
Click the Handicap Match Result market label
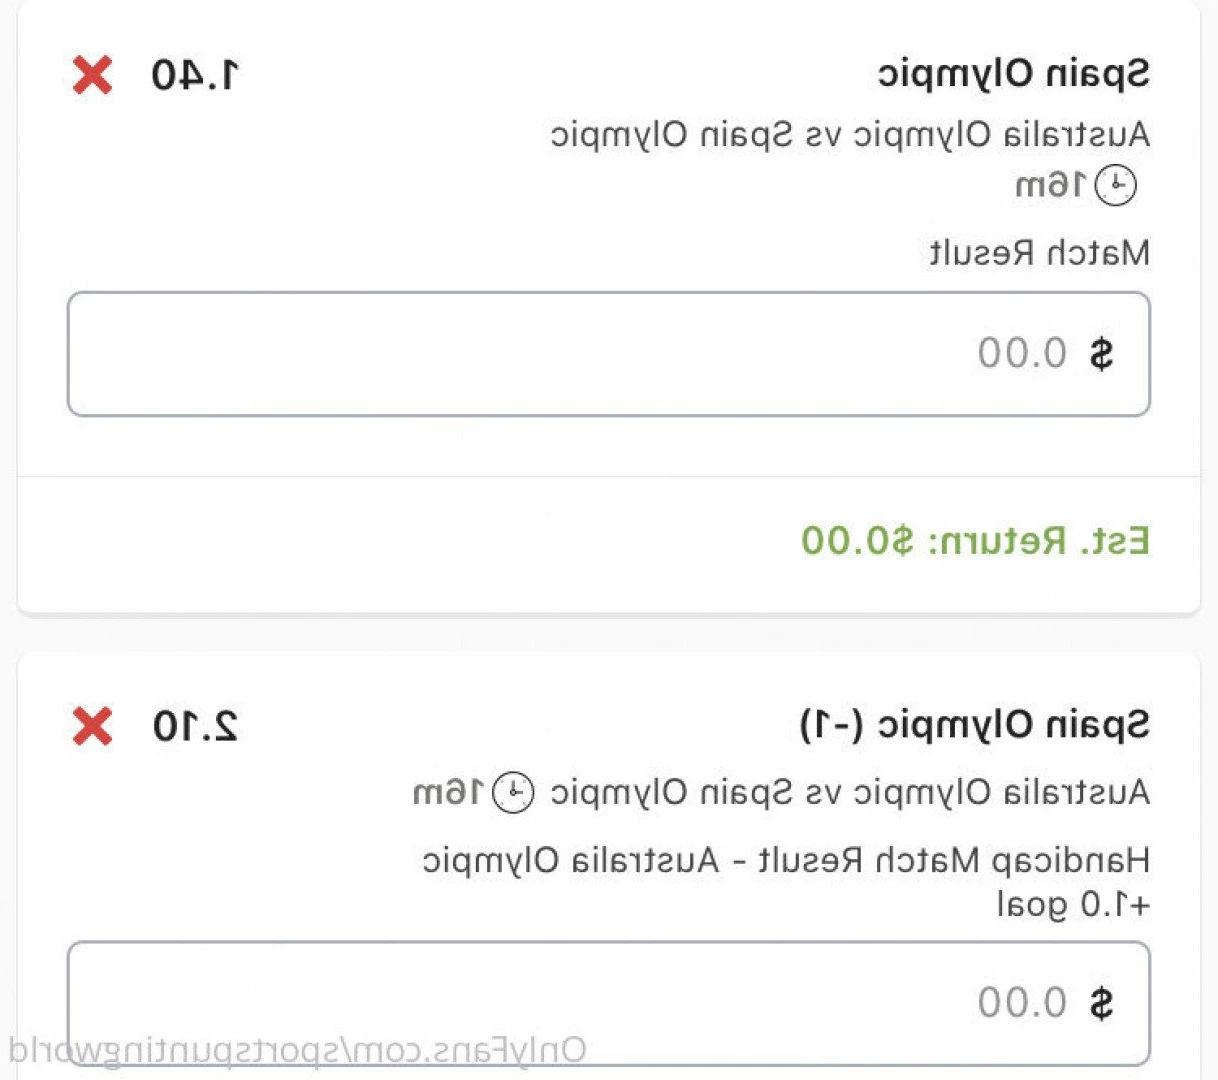786,861
